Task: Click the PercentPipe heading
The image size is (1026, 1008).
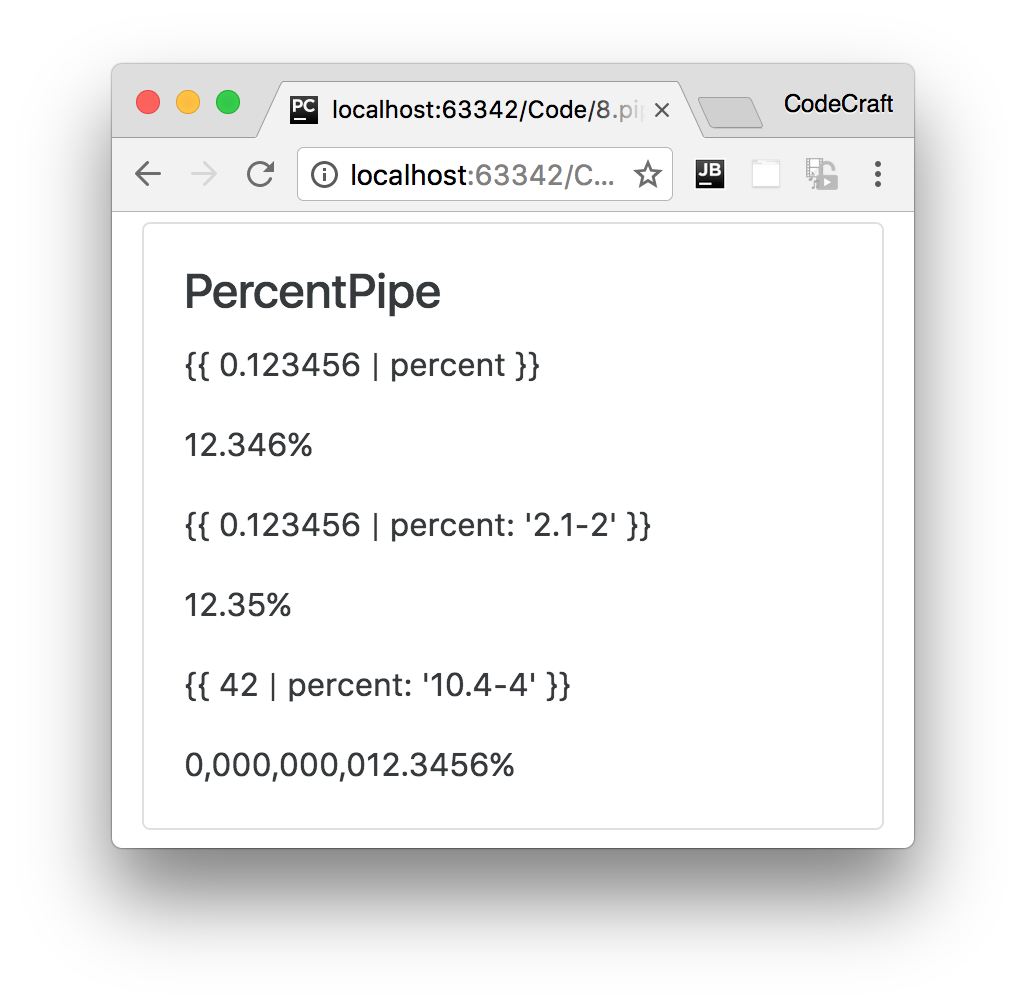Action: point(313,291)
